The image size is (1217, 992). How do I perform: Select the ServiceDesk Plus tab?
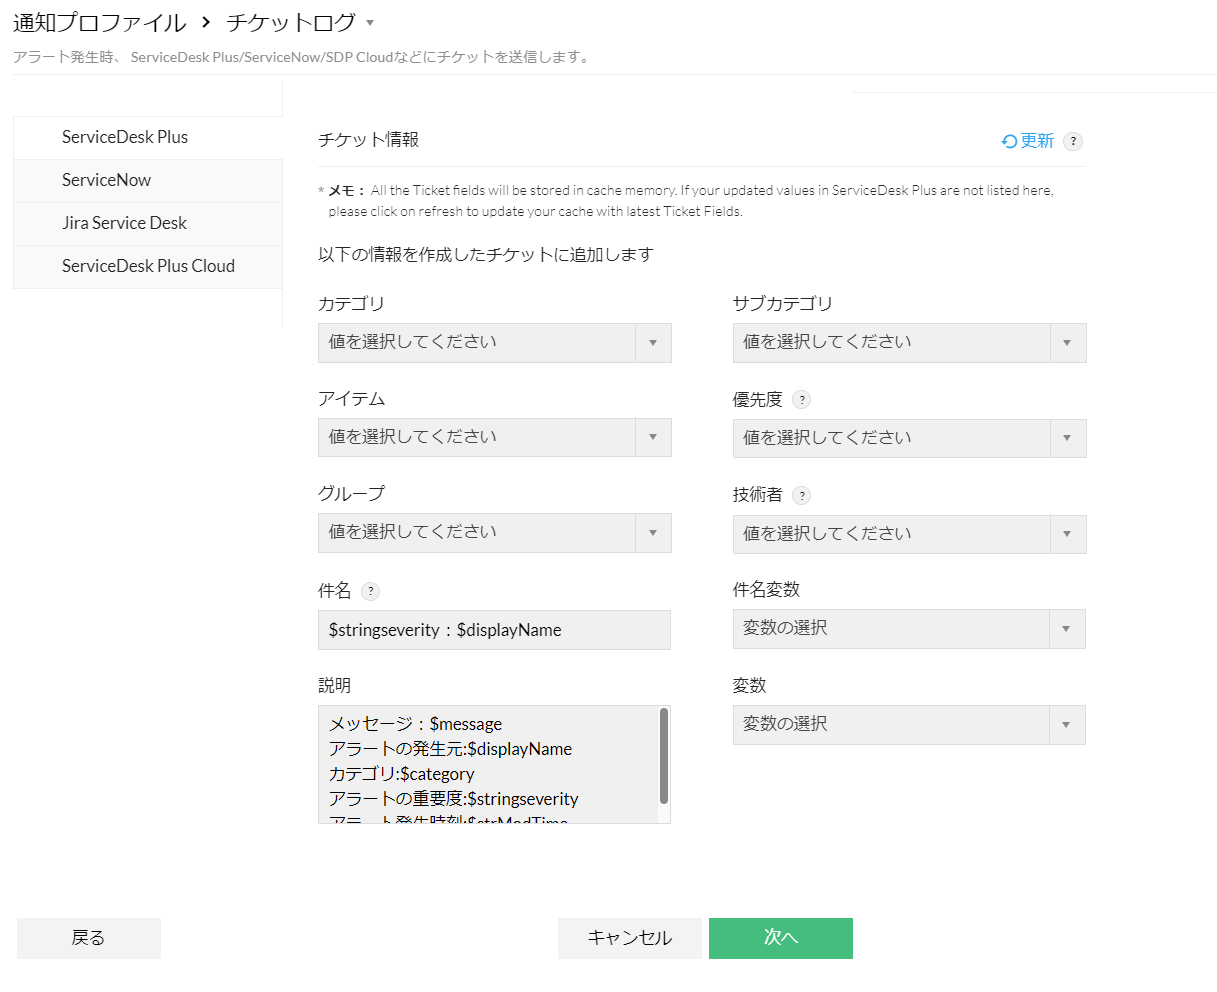[x=125, y=138]
